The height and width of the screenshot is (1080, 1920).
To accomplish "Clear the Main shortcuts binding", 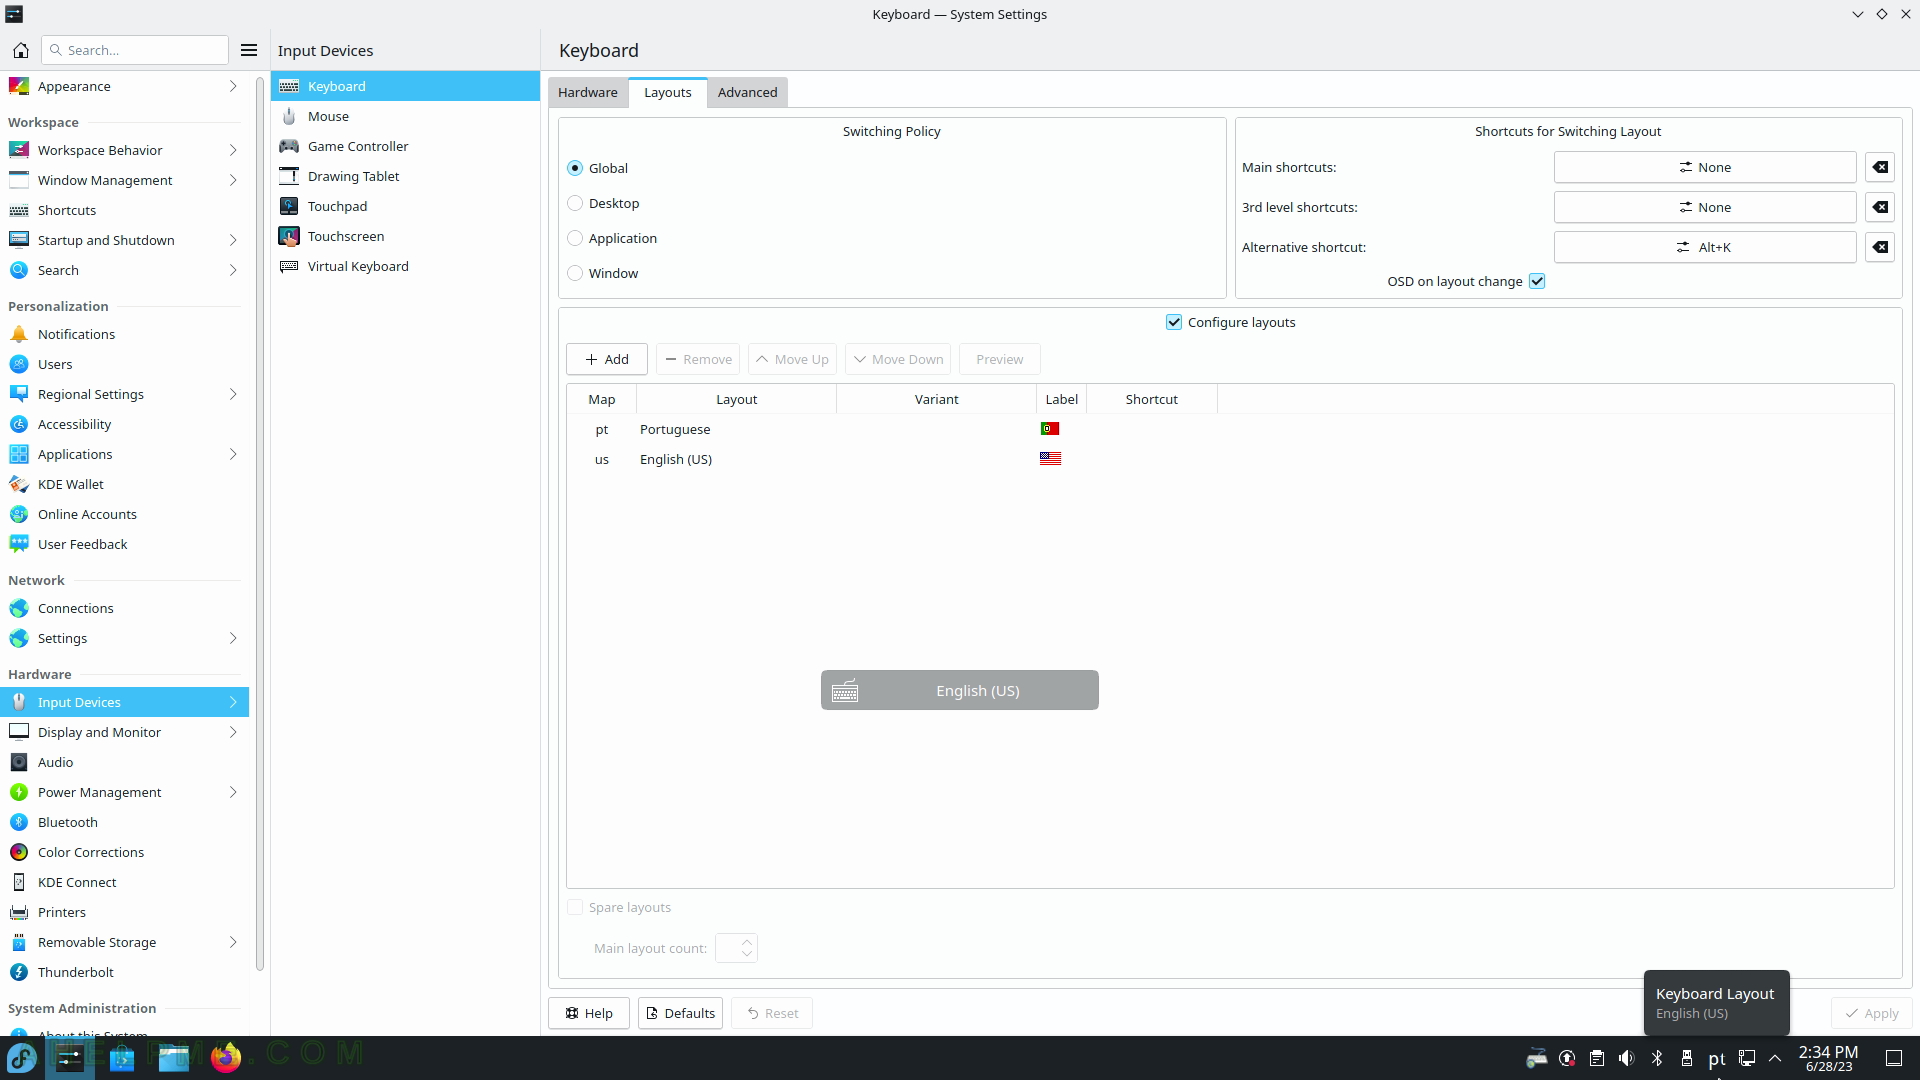I will (x=1880, y=167).
